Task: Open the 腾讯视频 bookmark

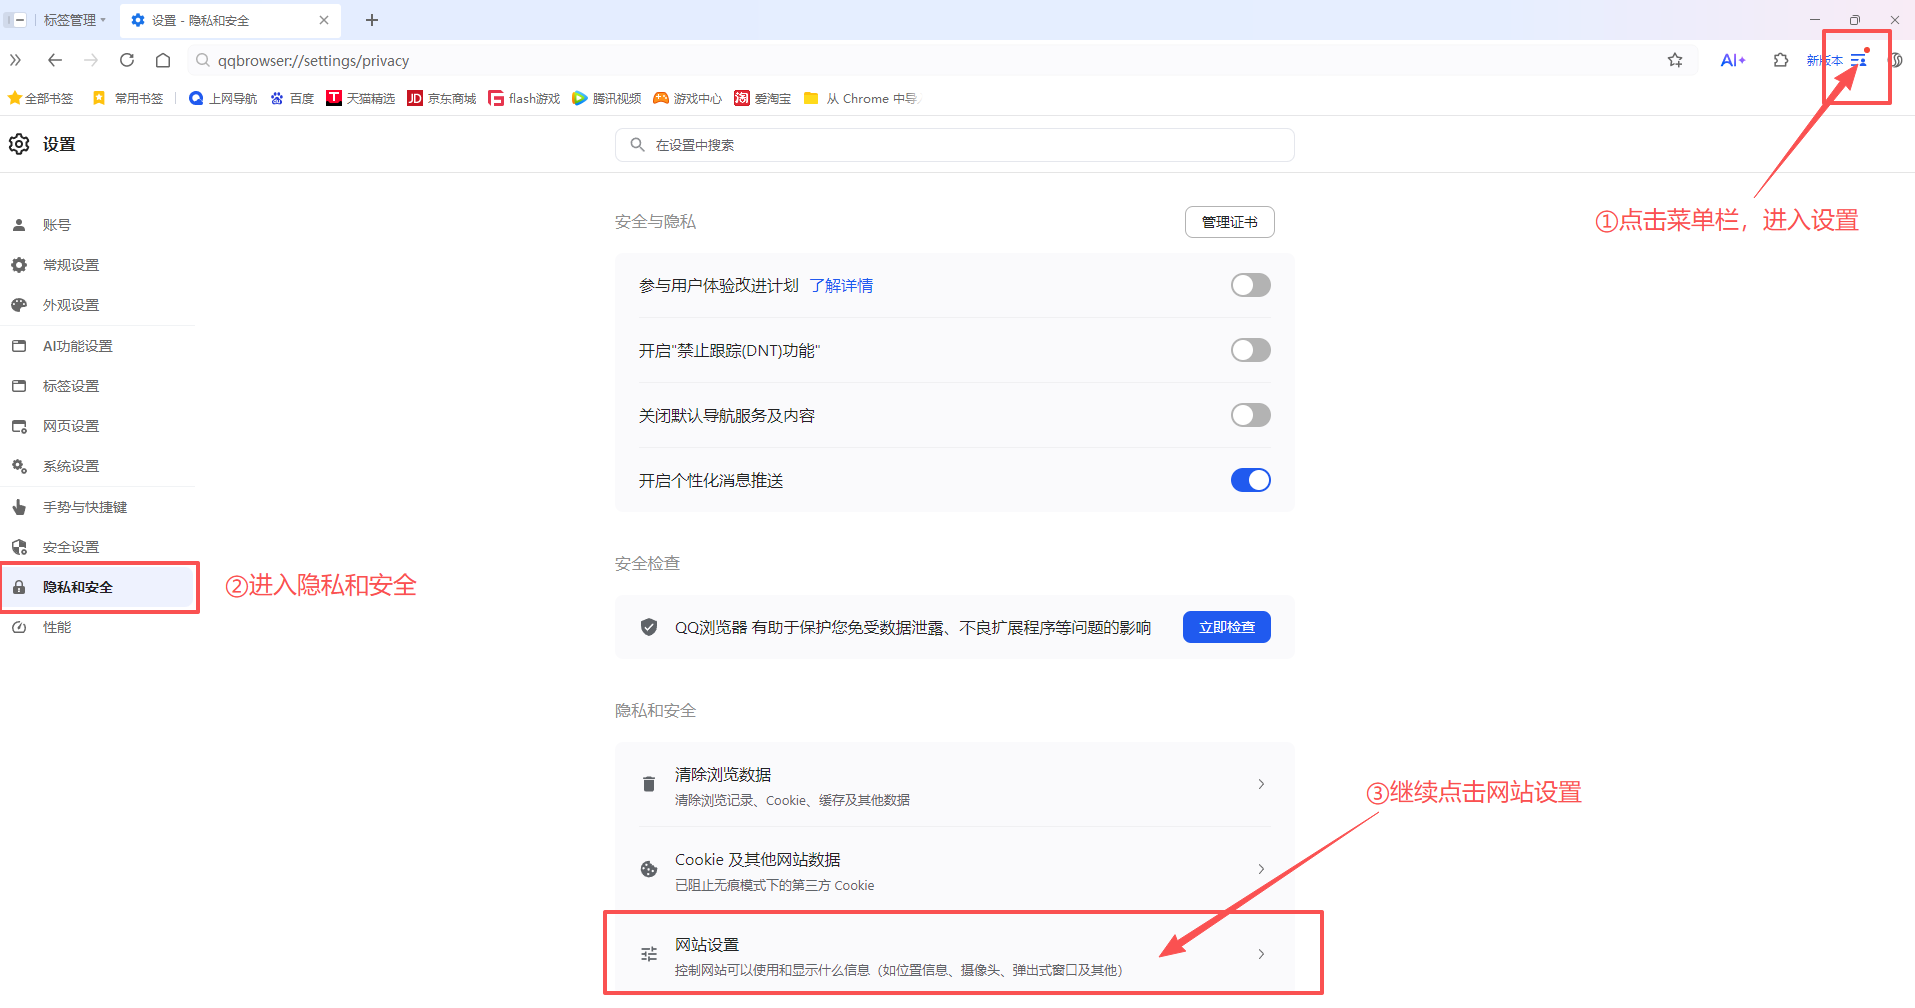Action: (607, 98)
